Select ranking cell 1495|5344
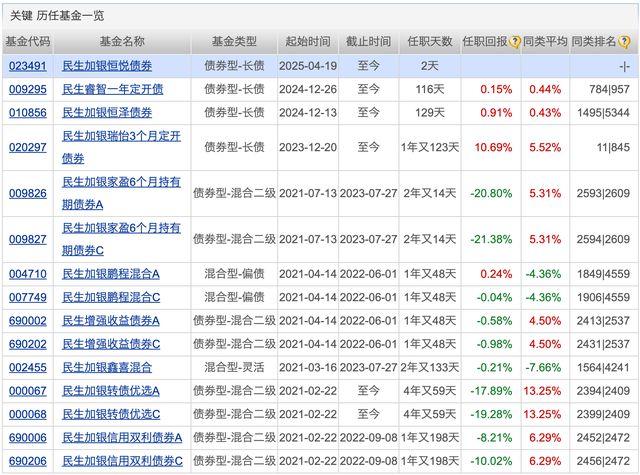The width and height of the screenshot is (640, 475). pyautogui.click(x=603, y=113)
